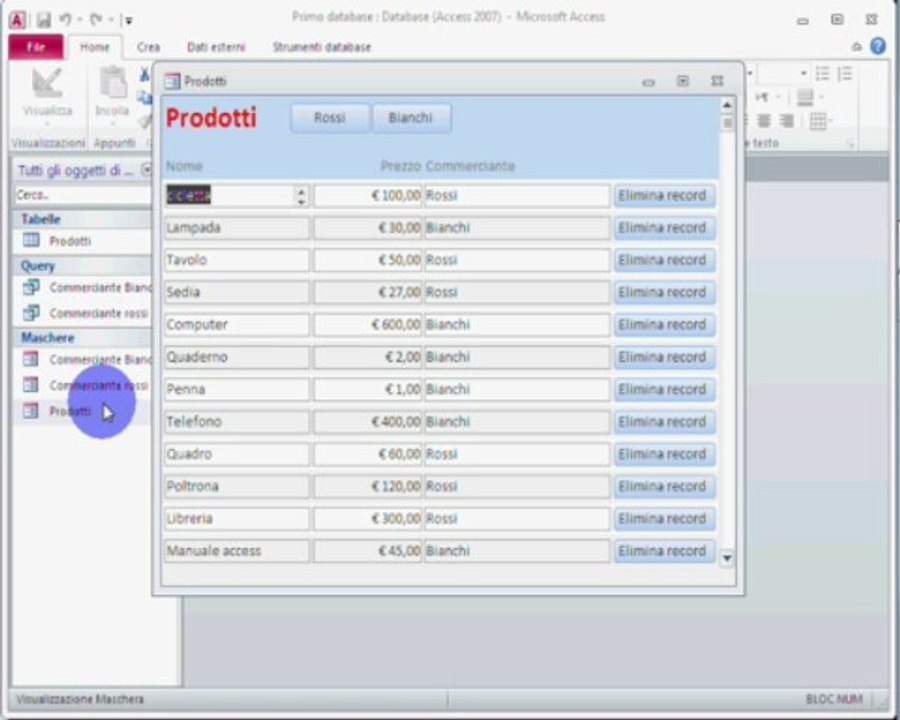Click the form icon in Prodotti window title
The width and height of the screenshot is (900, 720).
pos(172,81)
